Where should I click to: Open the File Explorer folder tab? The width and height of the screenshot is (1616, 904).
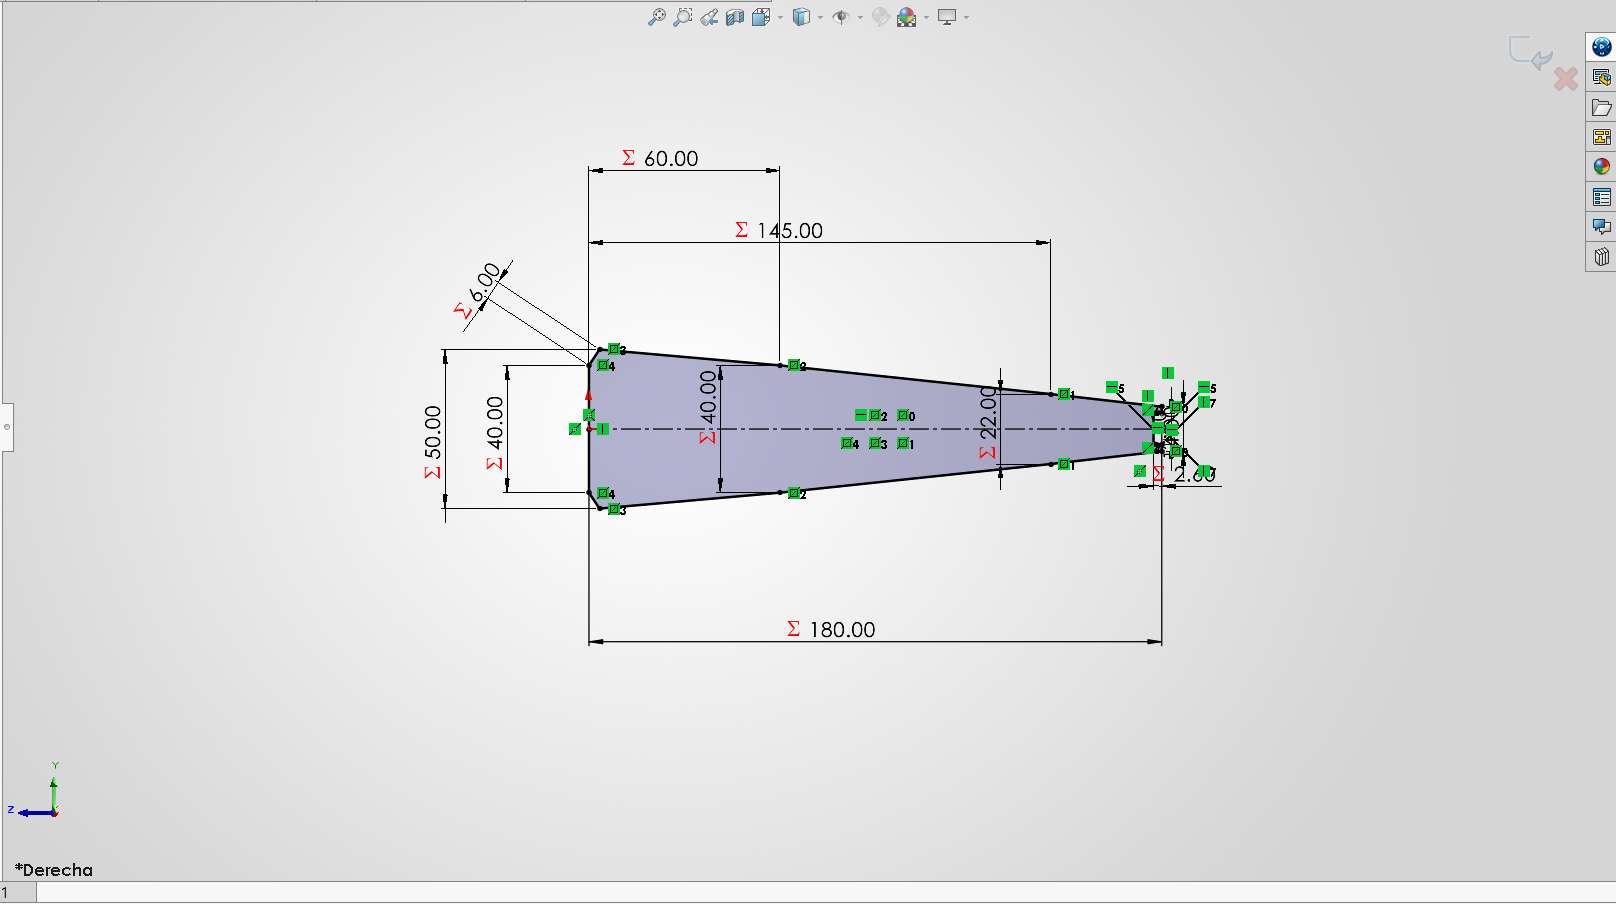[x=1601, y=107]
